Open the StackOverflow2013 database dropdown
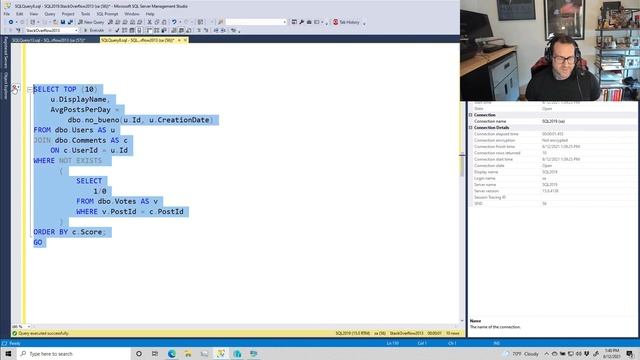 [51, 30]
